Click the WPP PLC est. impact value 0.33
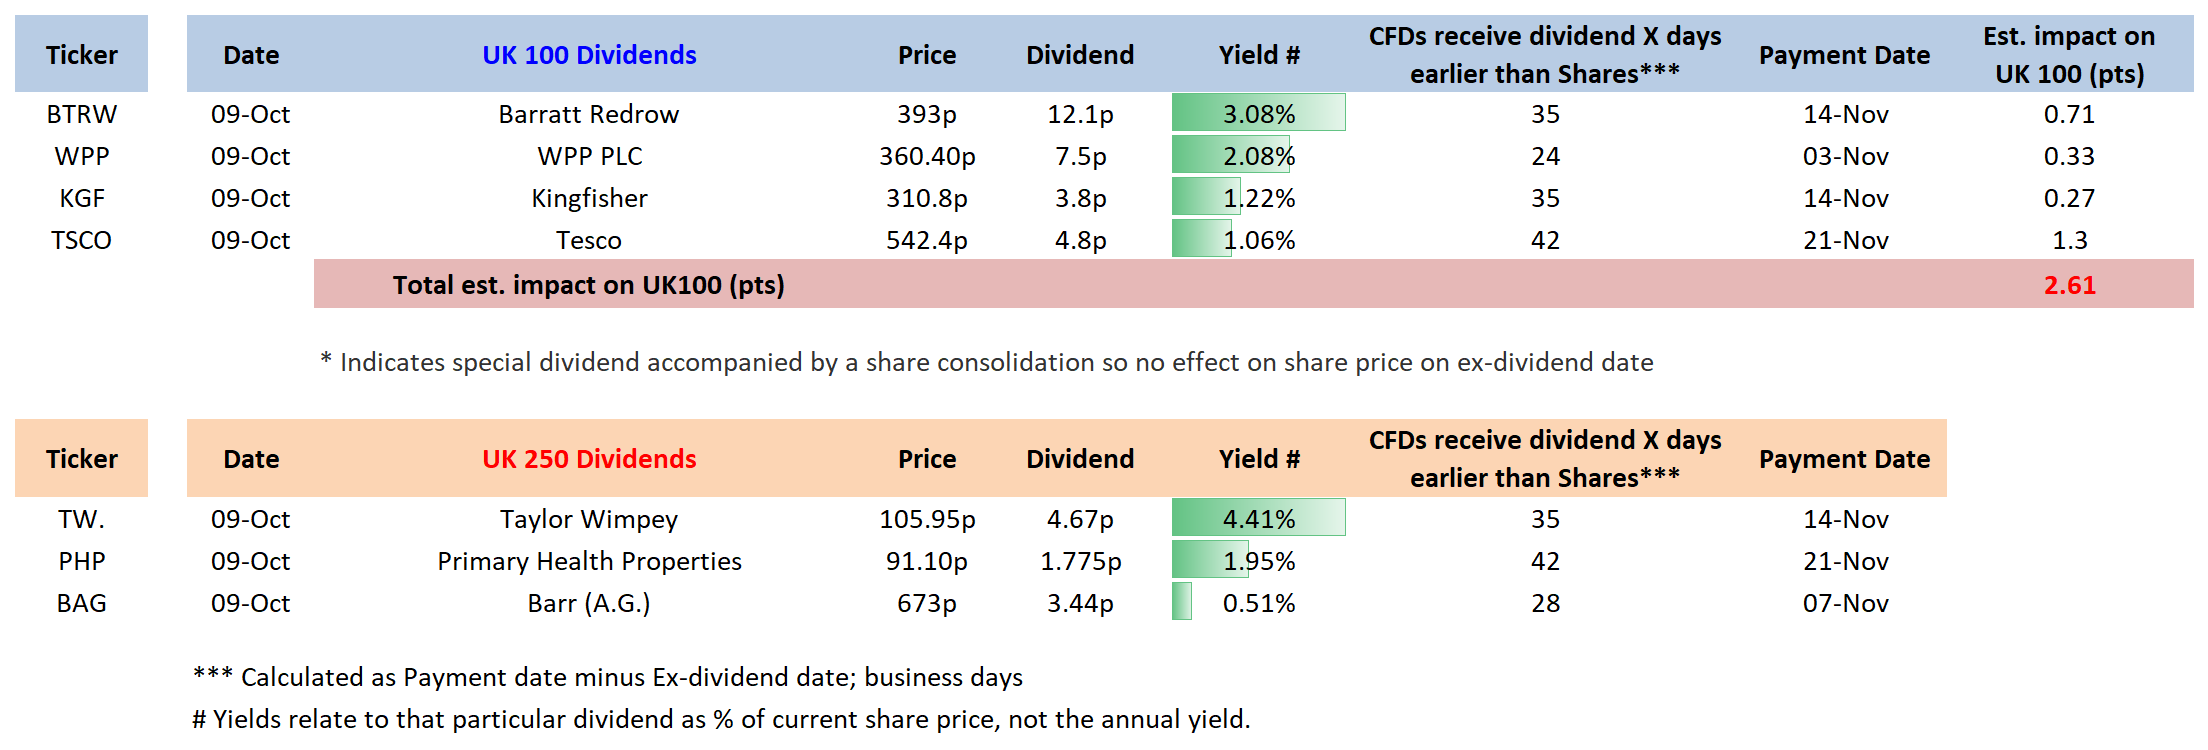2208x750 pixels. 2069,156
